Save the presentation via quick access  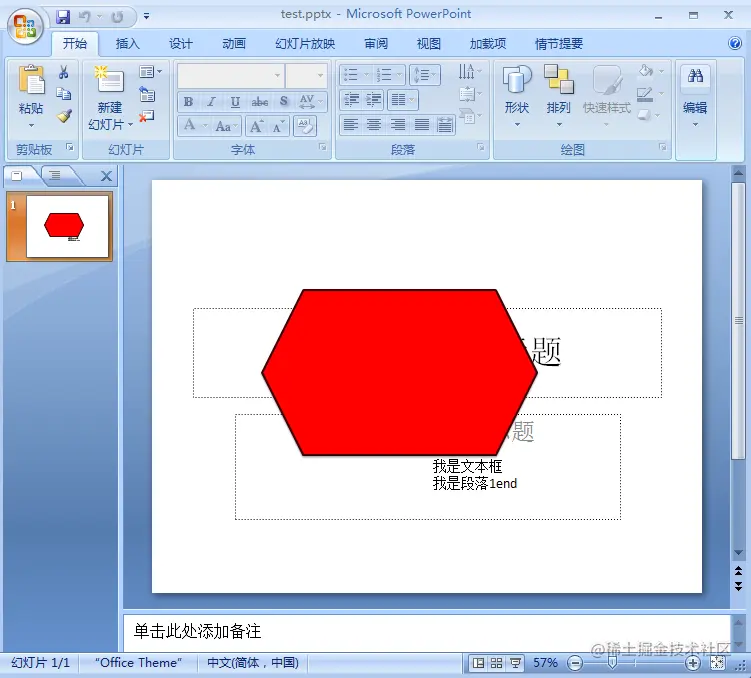pyautogui.click(x=63, y=17)
